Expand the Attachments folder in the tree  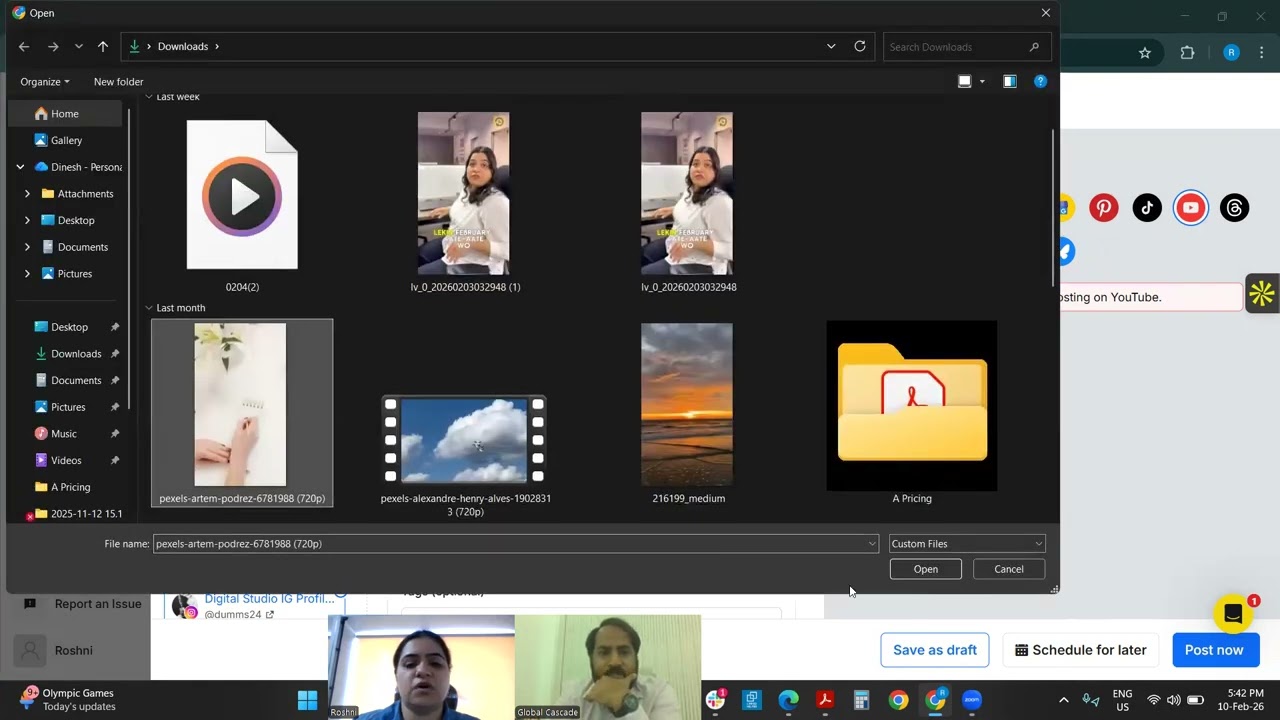tap(27, 194)
